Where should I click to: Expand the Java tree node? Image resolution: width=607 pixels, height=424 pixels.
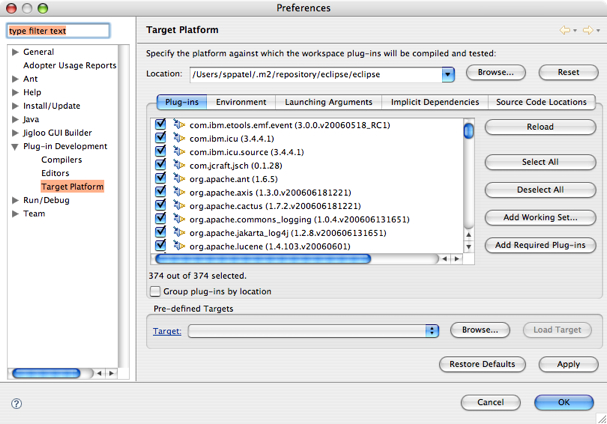[15, 119]
